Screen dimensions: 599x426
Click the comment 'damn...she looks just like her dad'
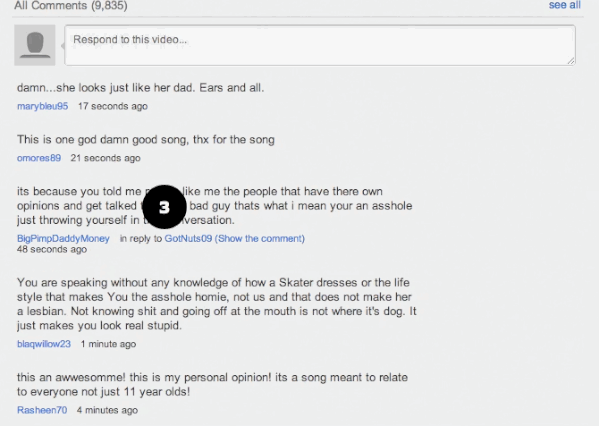[140, 87]
